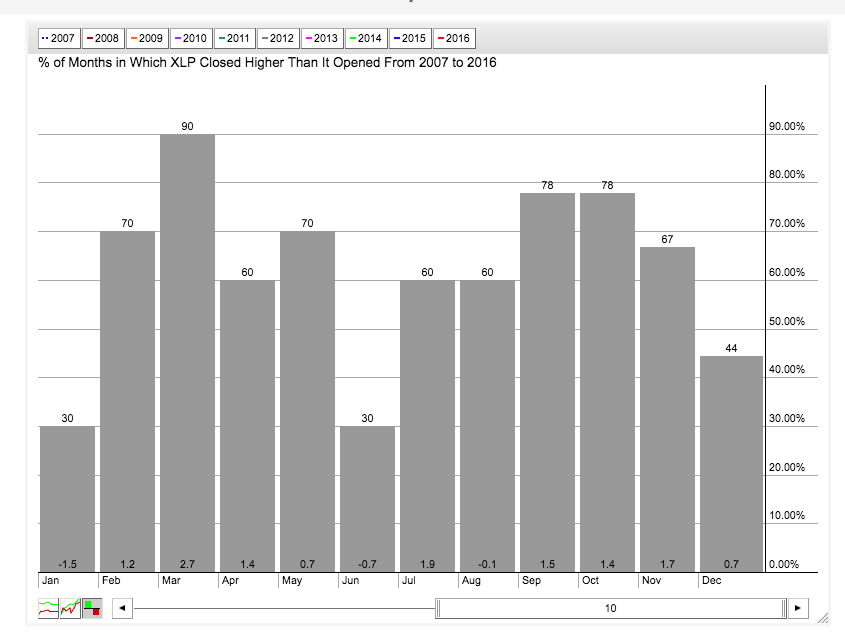Click the 2.7 value in the March bar
The width and height of the screenshot is (845, 642).
pyautogui.click(x=187, y=564)
